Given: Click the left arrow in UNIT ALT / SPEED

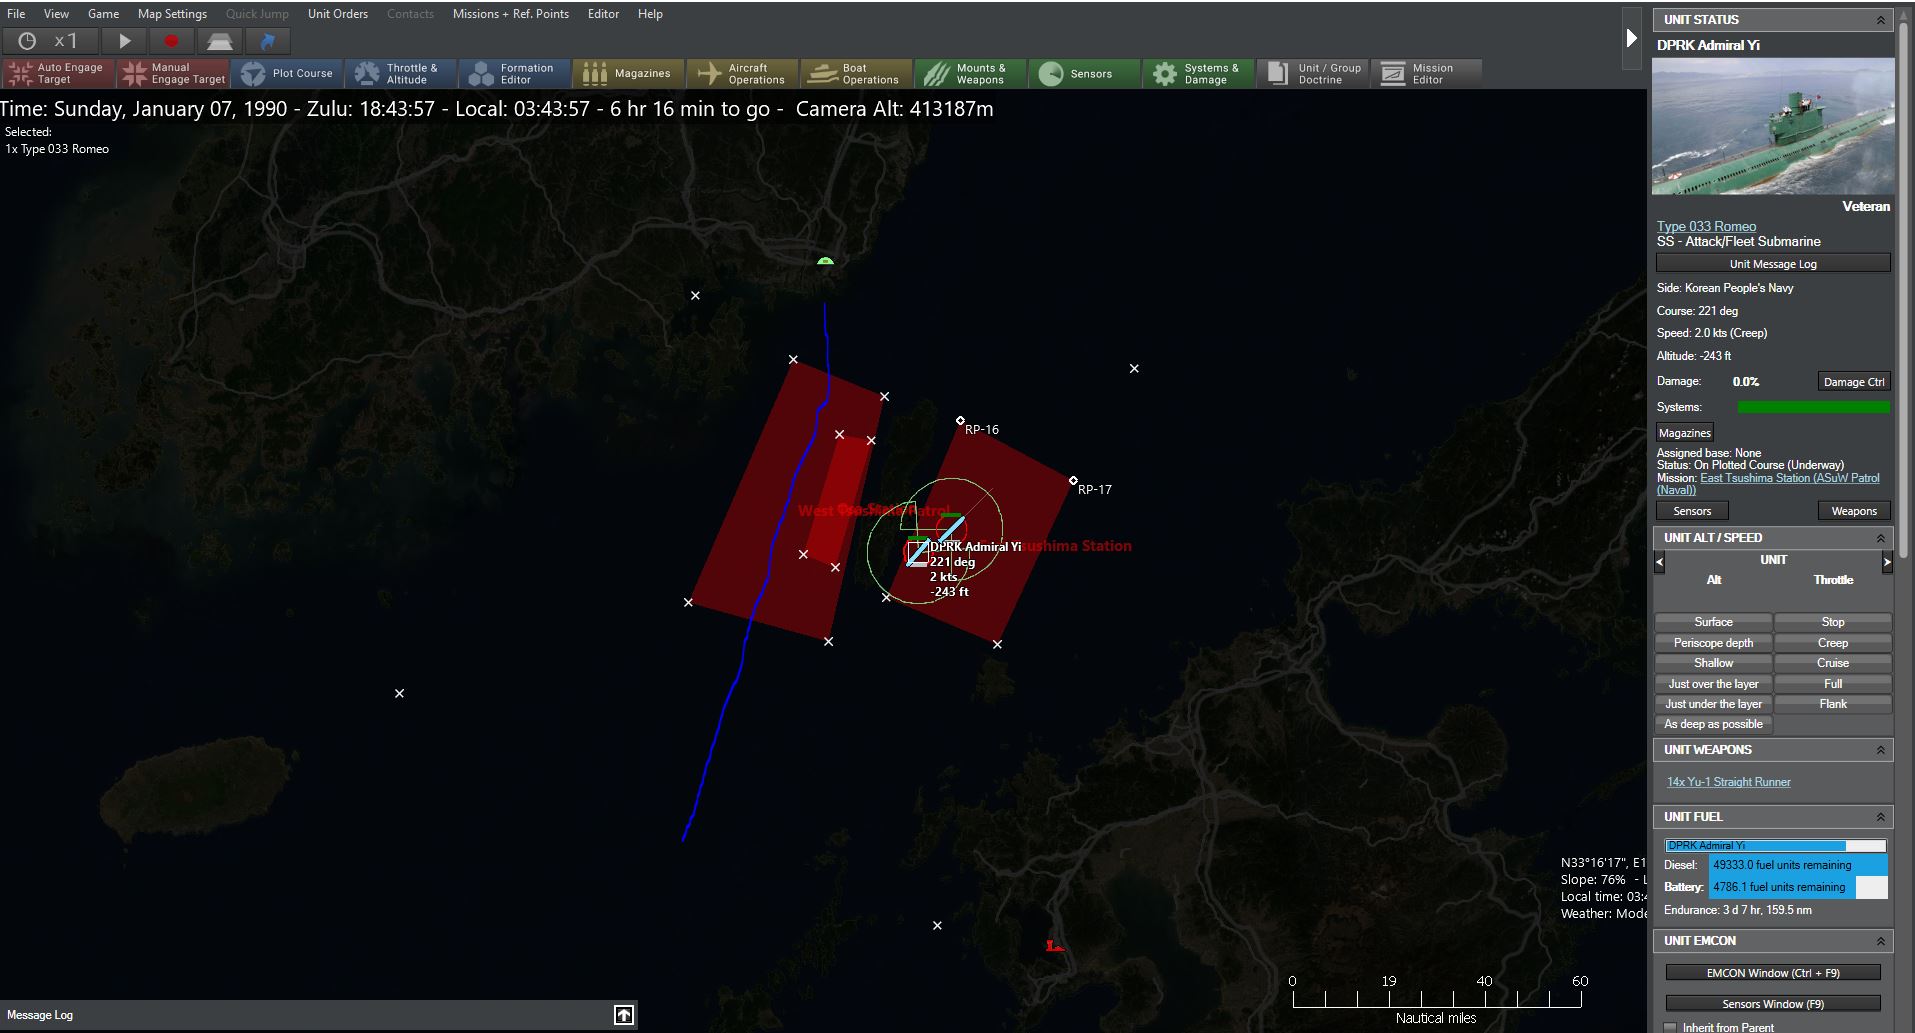Looking at the screenshot, I should tap(1660, 562).
